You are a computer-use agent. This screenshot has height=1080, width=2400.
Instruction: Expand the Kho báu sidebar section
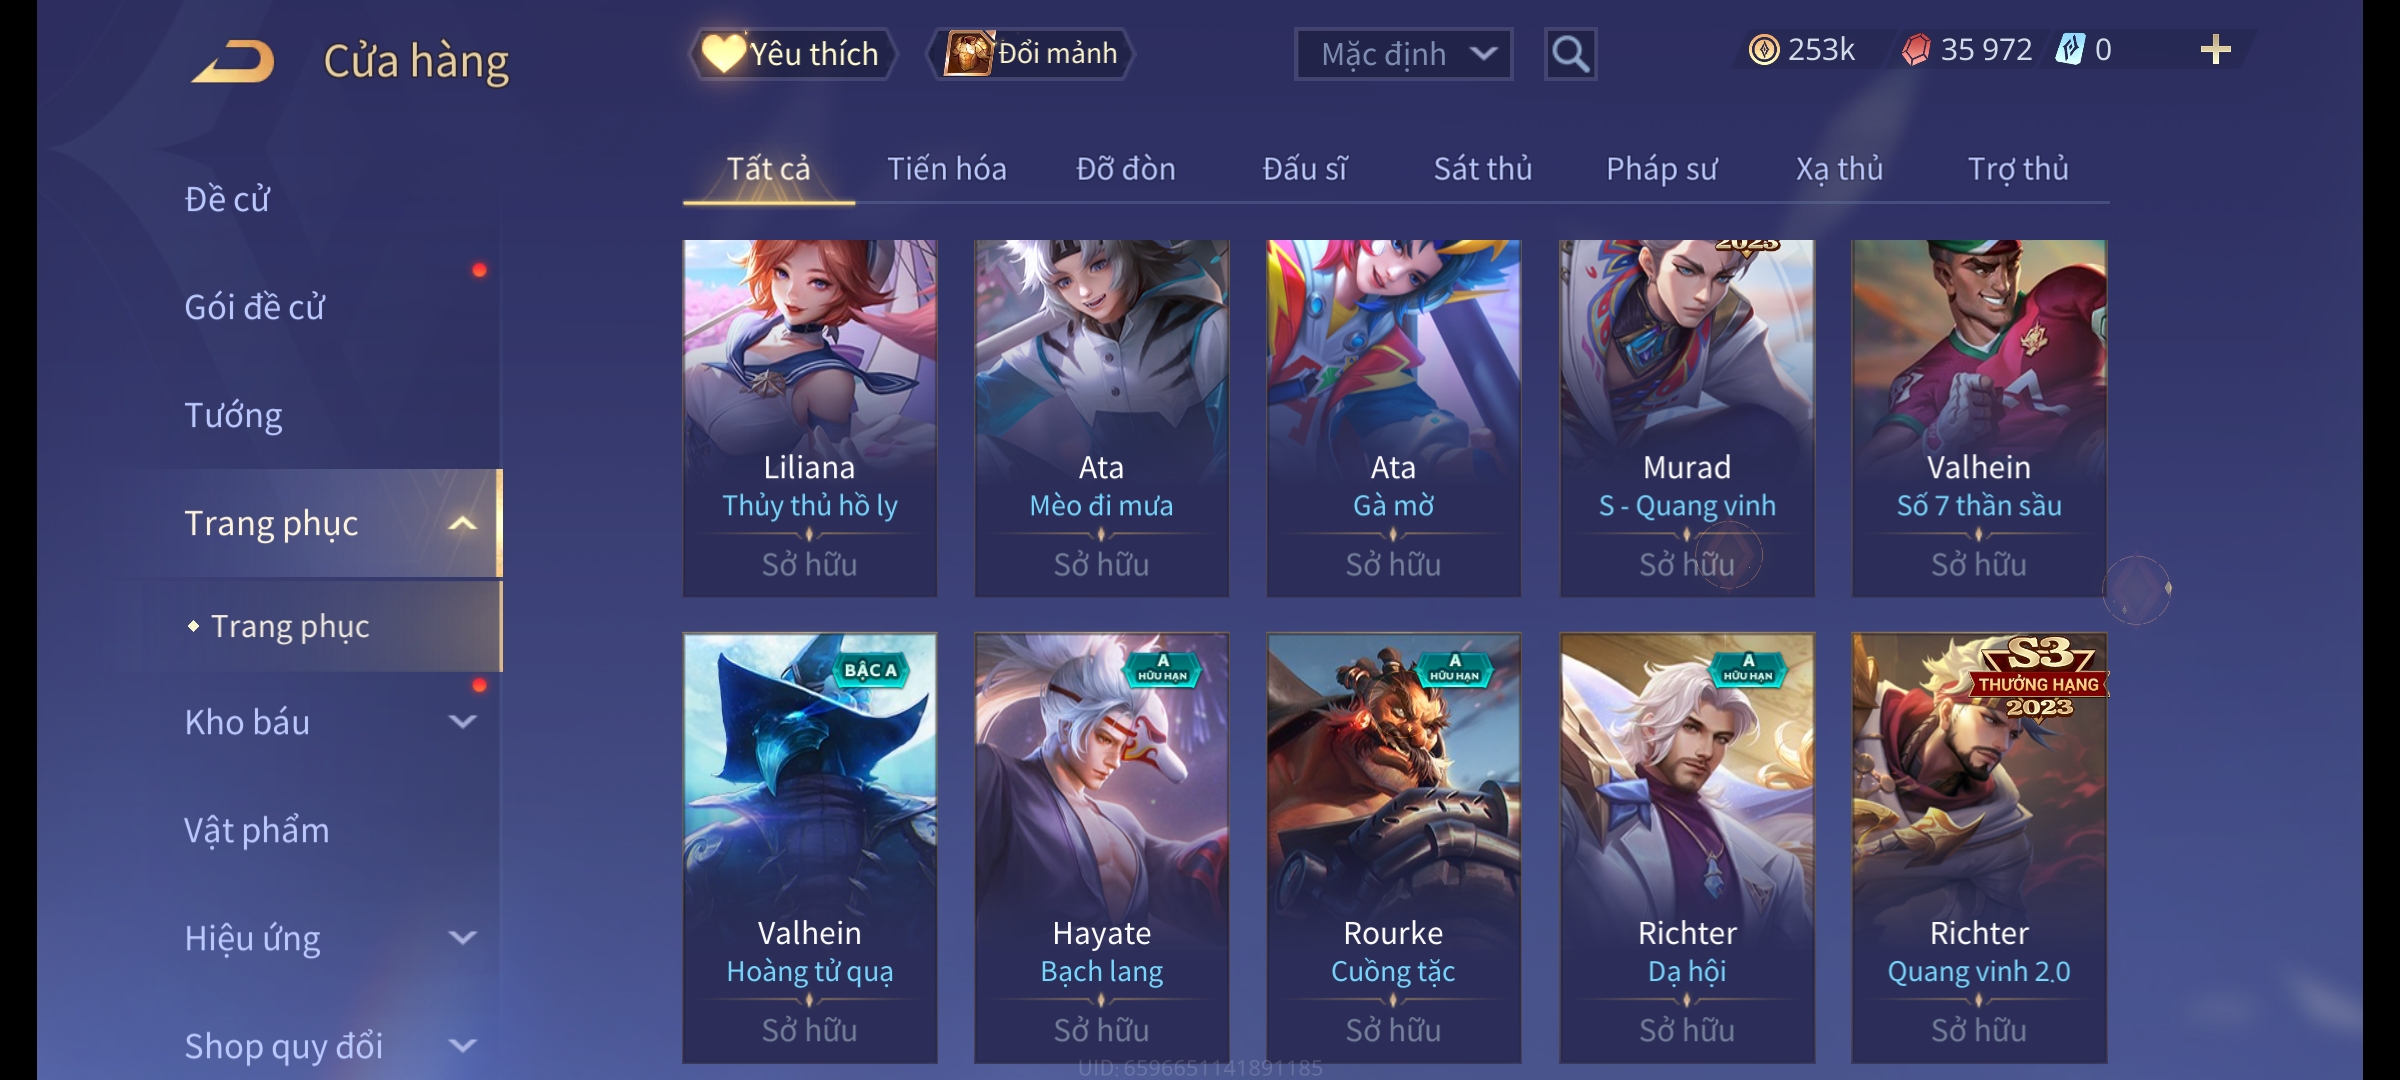[461, 722]
